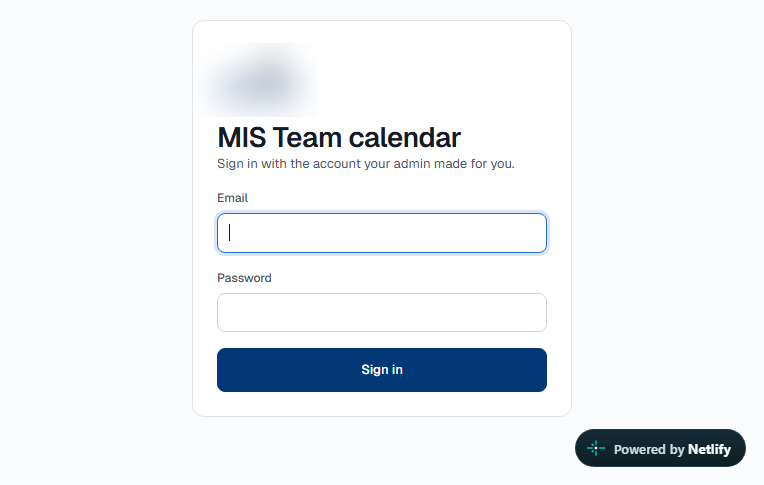This screenshot has width=764, height=485.
Task: Click the Sign in button
Action: pyautogui.click(x=382, y=370)
